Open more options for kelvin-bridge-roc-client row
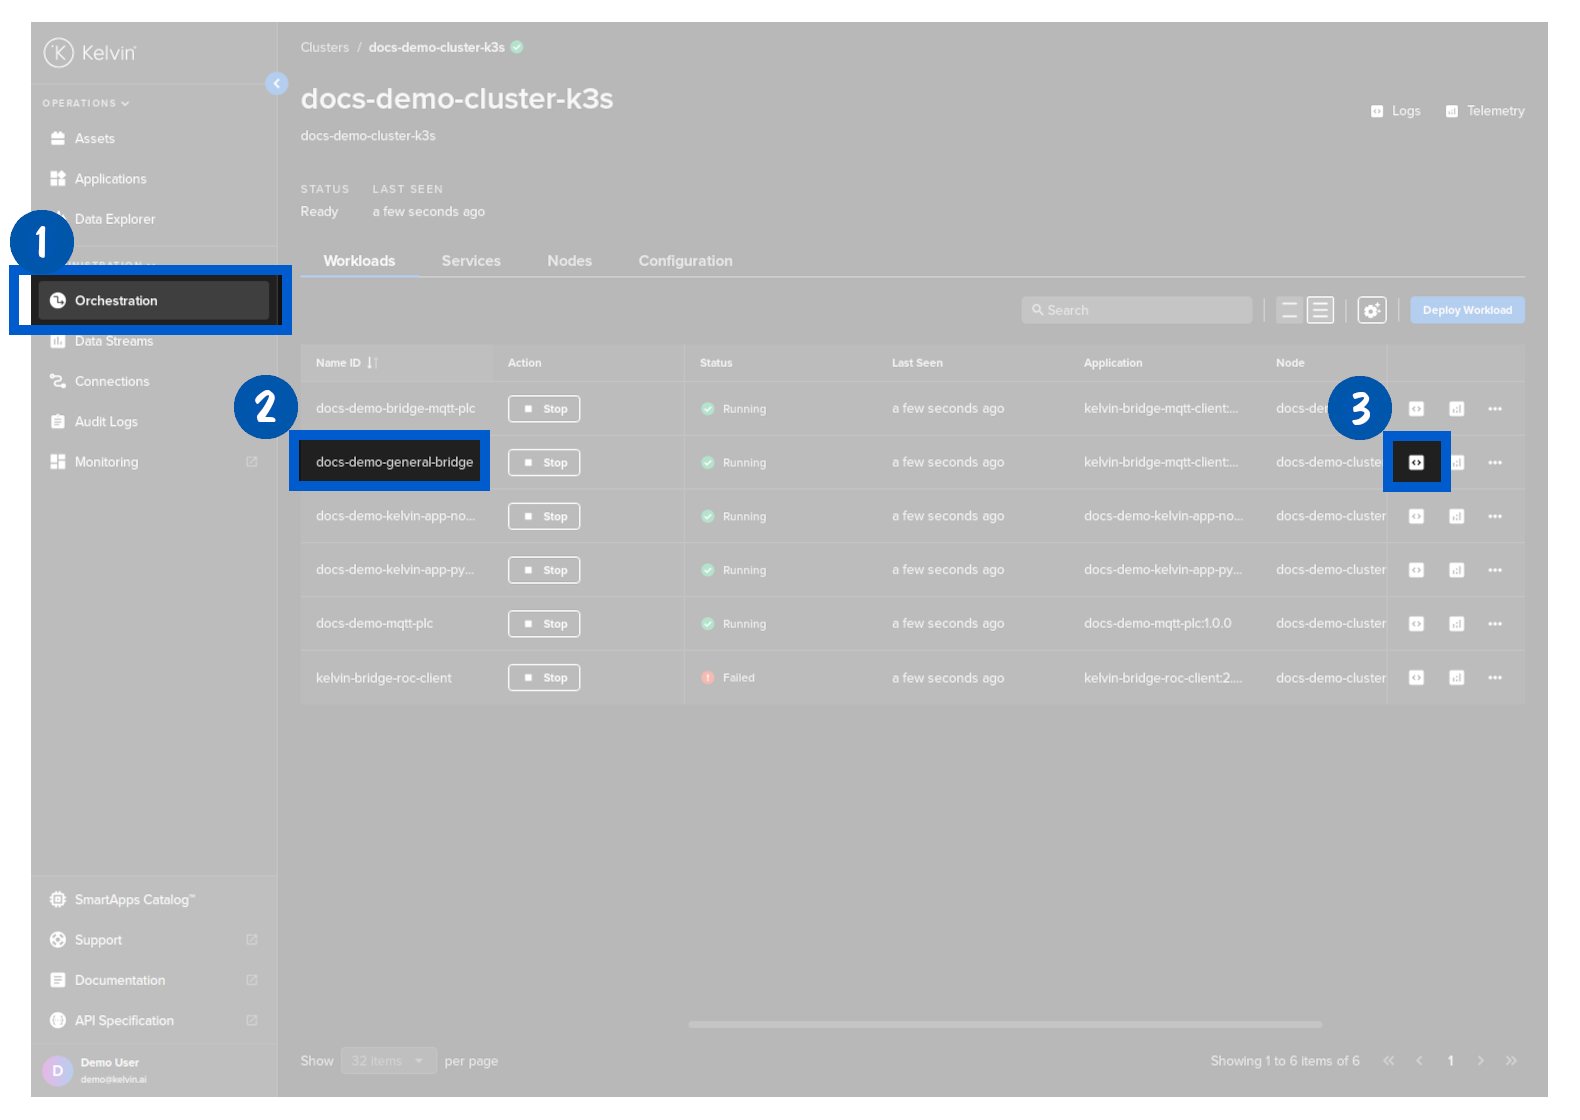1580x1120 pixels. pos(1494,678)
